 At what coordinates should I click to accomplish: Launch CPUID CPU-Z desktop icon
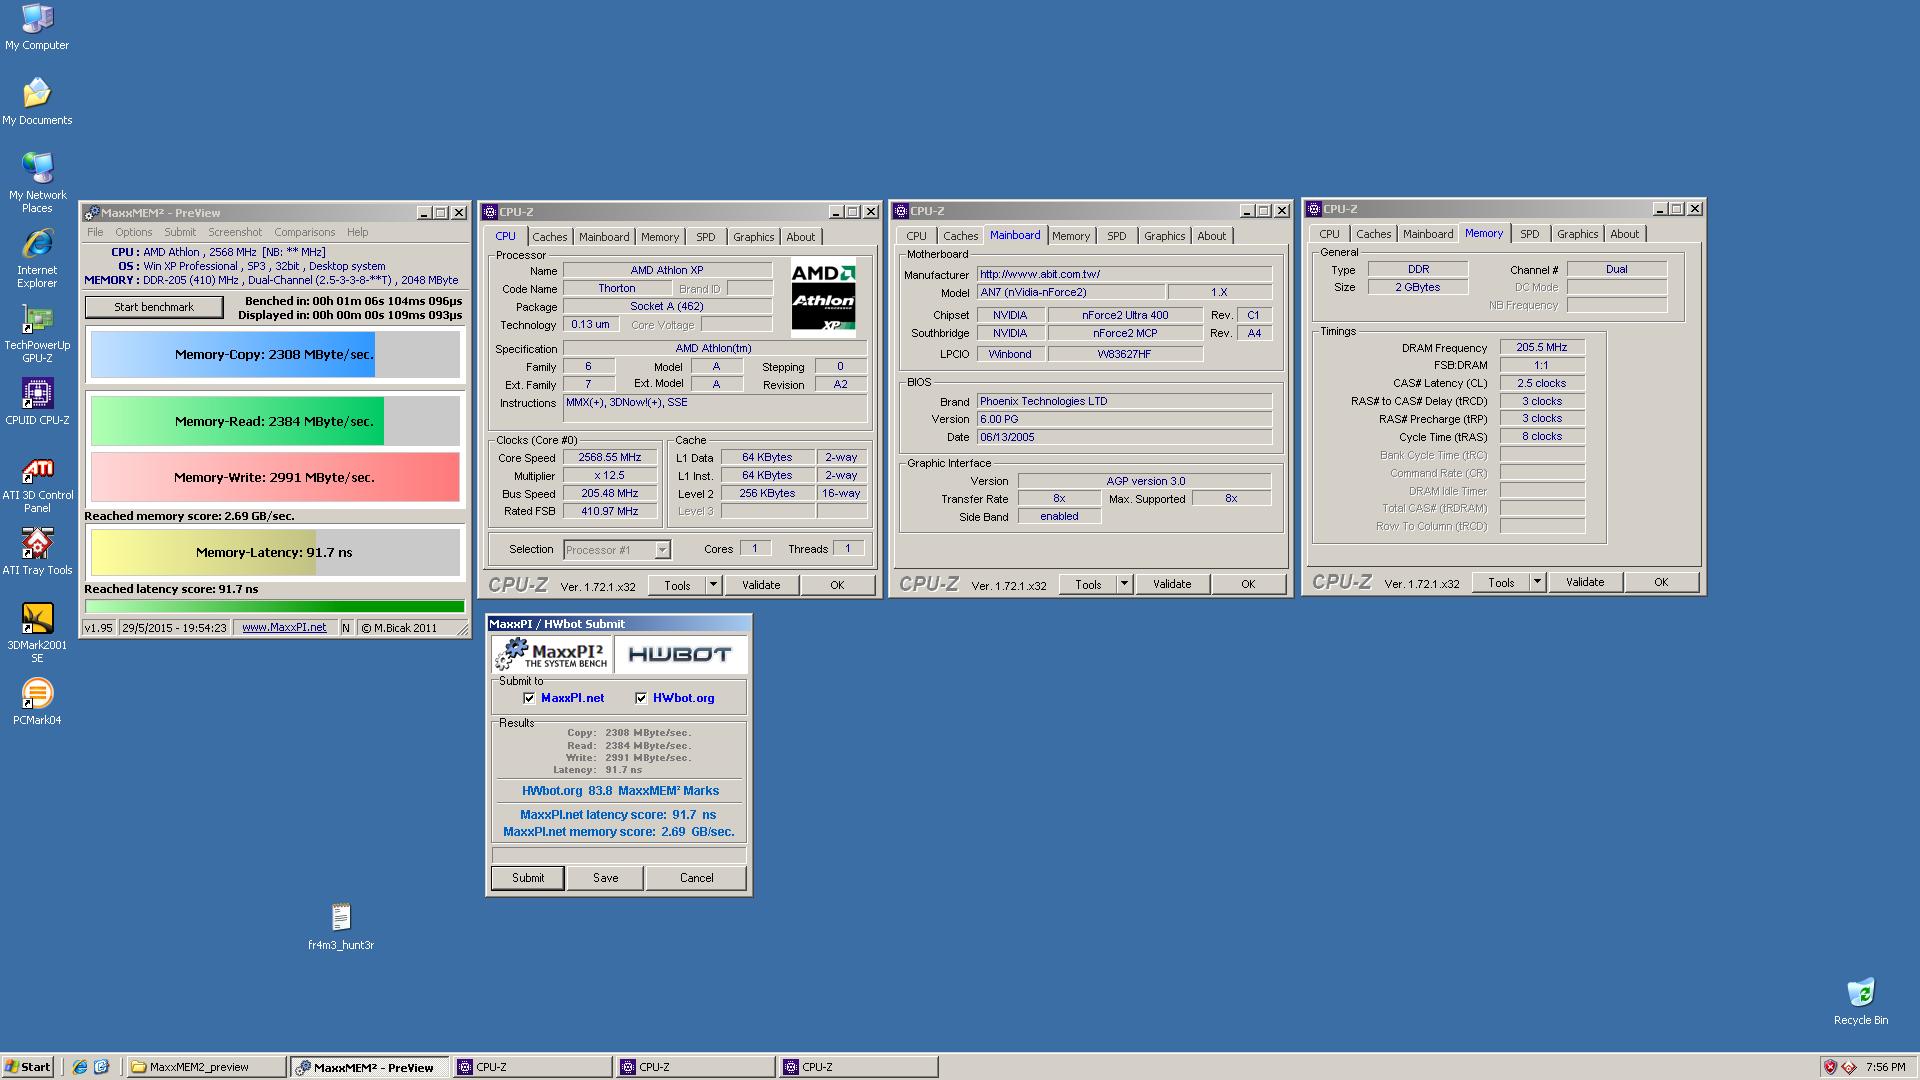point(37,402)
